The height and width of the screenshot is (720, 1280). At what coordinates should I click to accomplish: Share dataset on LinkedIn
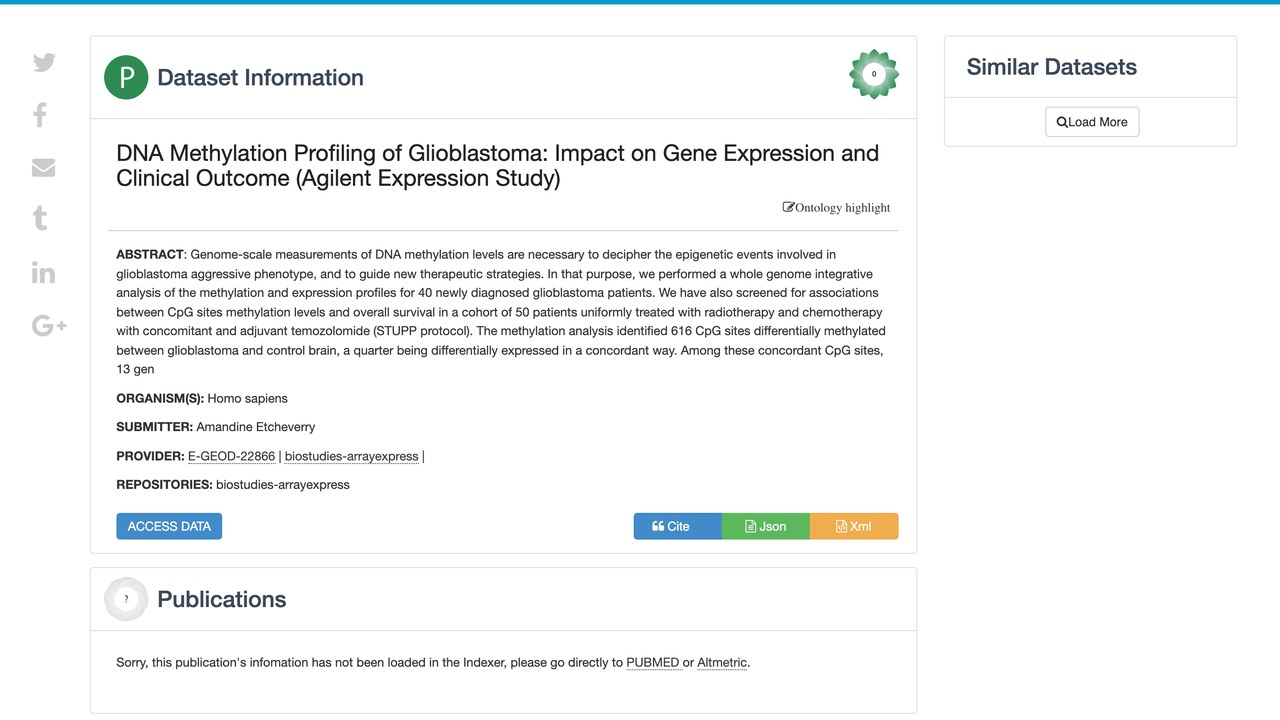[43, 272]
